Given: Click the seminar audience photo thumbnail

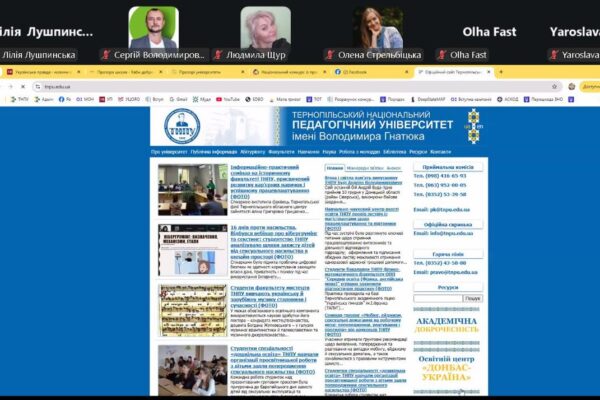Looking at the screenshot, I should click(193, 190).
